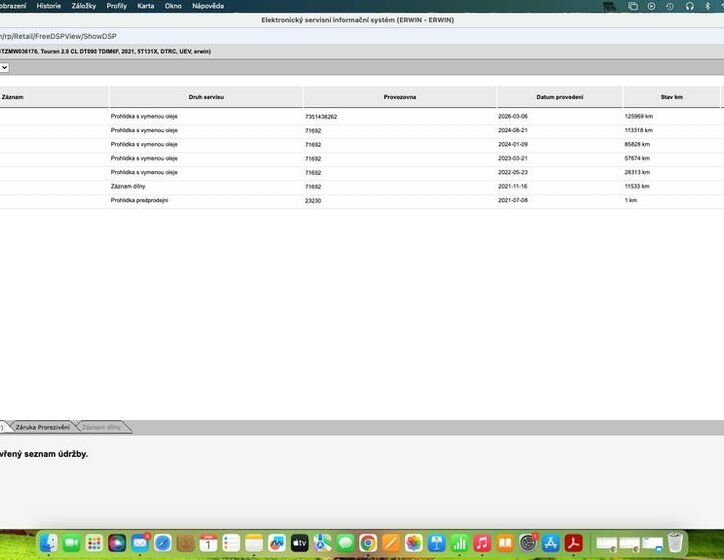Open the Historie menu
The width and height of the screenshot is (724, 560).
coord(48,6)
